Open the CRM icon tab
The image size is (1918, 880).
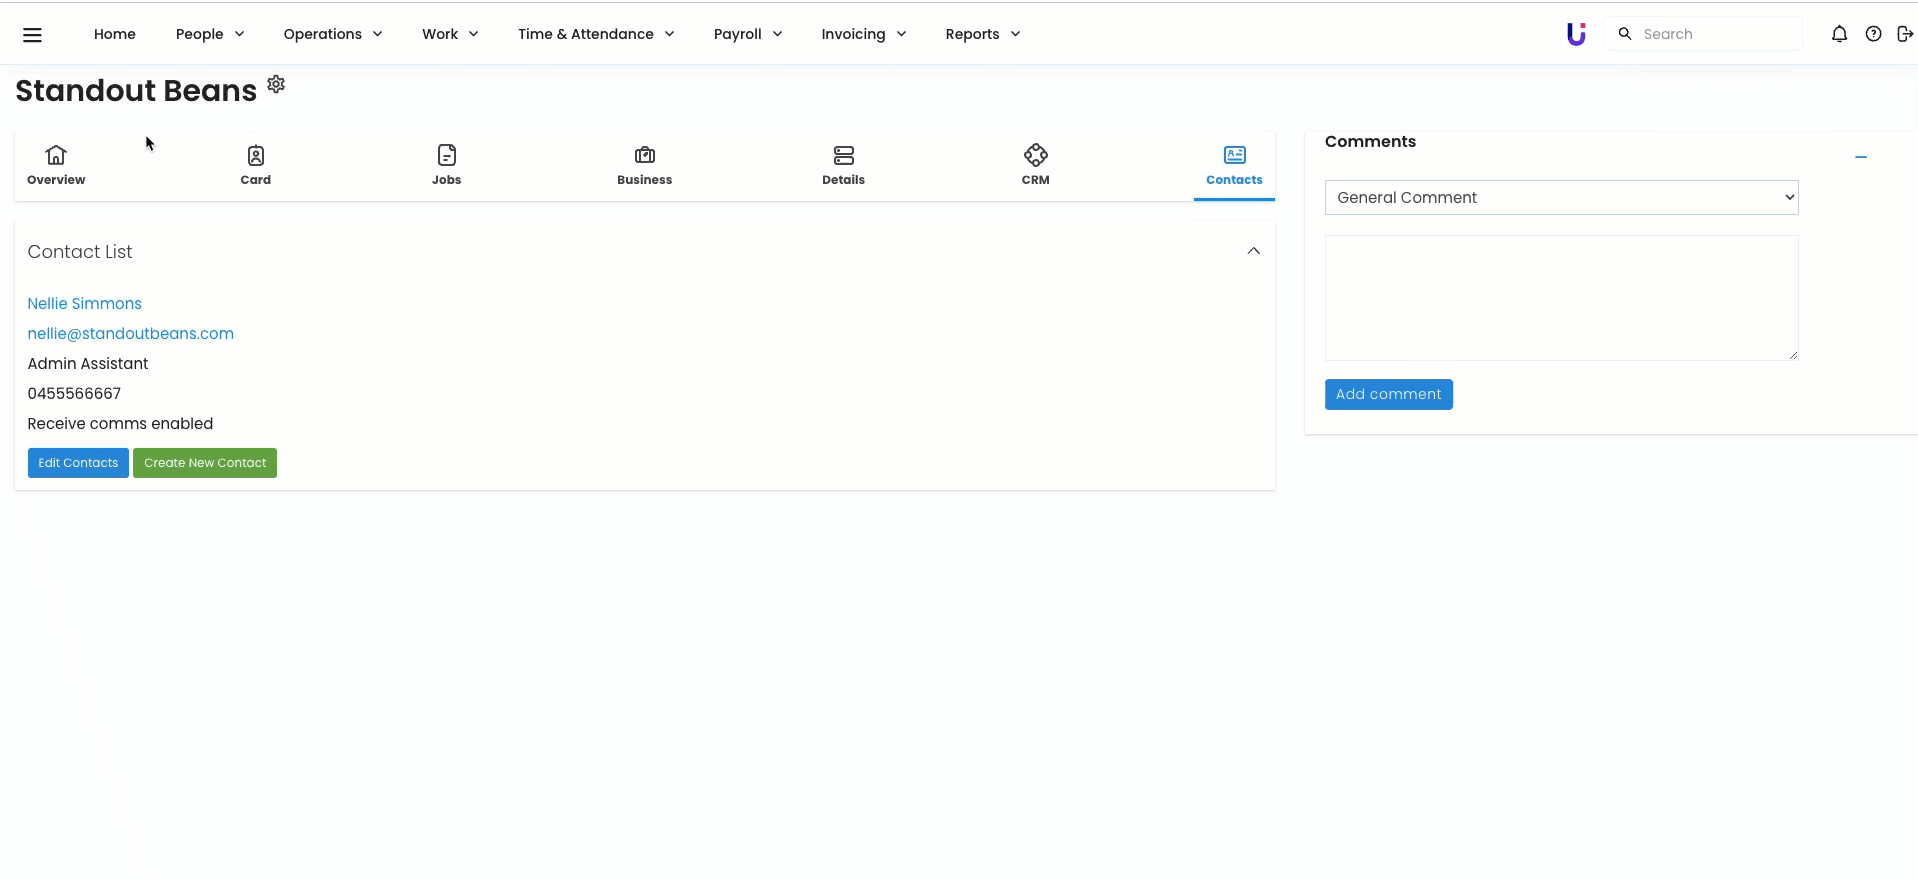coord(1035,165)
